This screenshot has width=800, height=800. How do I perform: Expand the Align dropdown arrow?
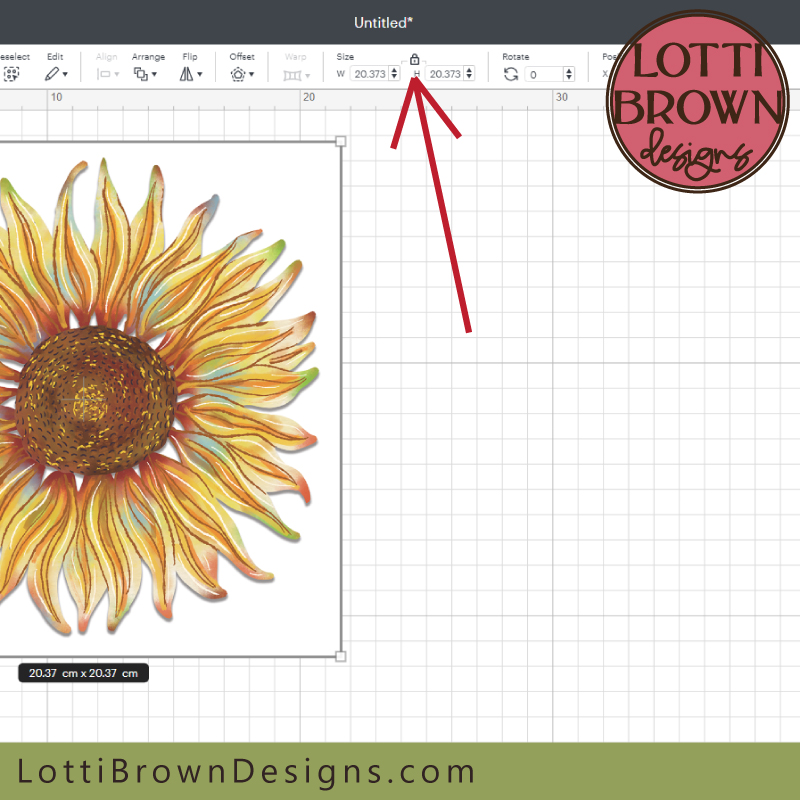click(x=117, y=74)
